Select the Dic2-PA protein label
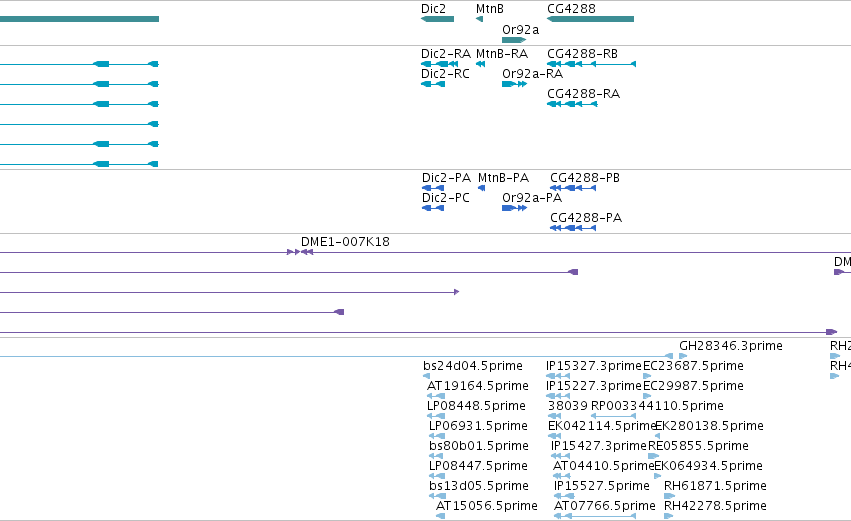This screenshot has height=521, width=851. click(446, 178)
